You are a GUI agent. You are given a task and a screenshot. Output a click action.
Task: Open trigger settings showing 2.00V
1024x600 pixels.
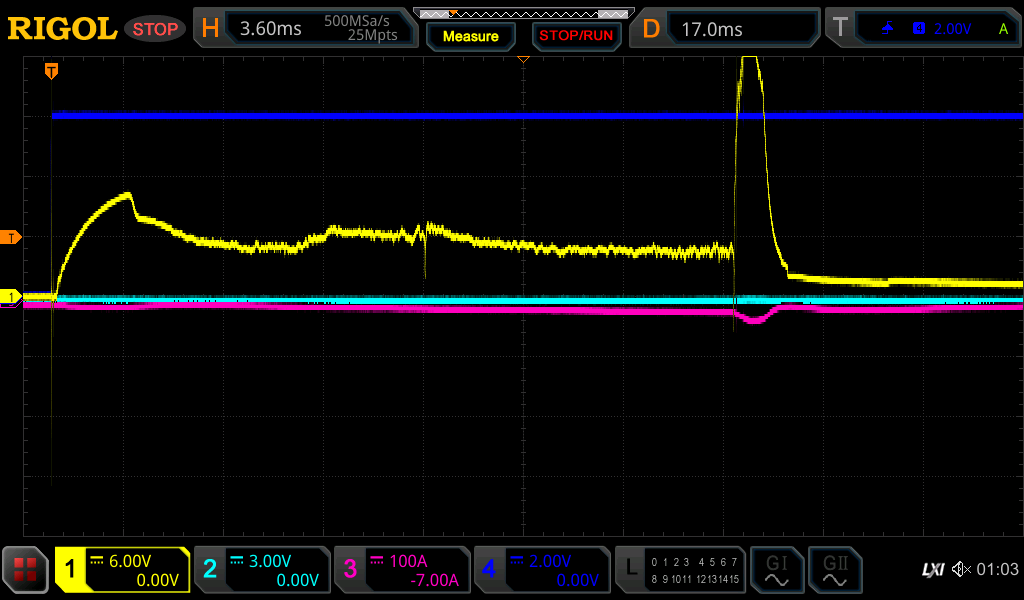(x=924, y=29)
